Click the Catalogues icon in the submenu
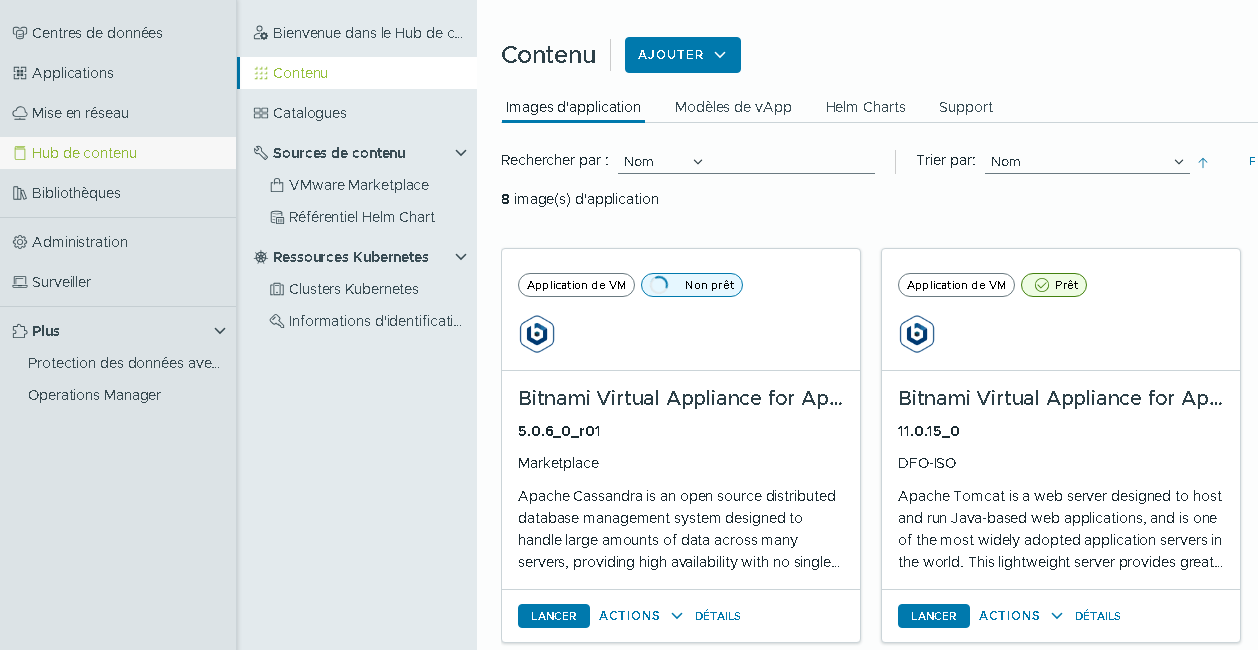This screenshot has width=1258, height=650. (x=261, y=113)
